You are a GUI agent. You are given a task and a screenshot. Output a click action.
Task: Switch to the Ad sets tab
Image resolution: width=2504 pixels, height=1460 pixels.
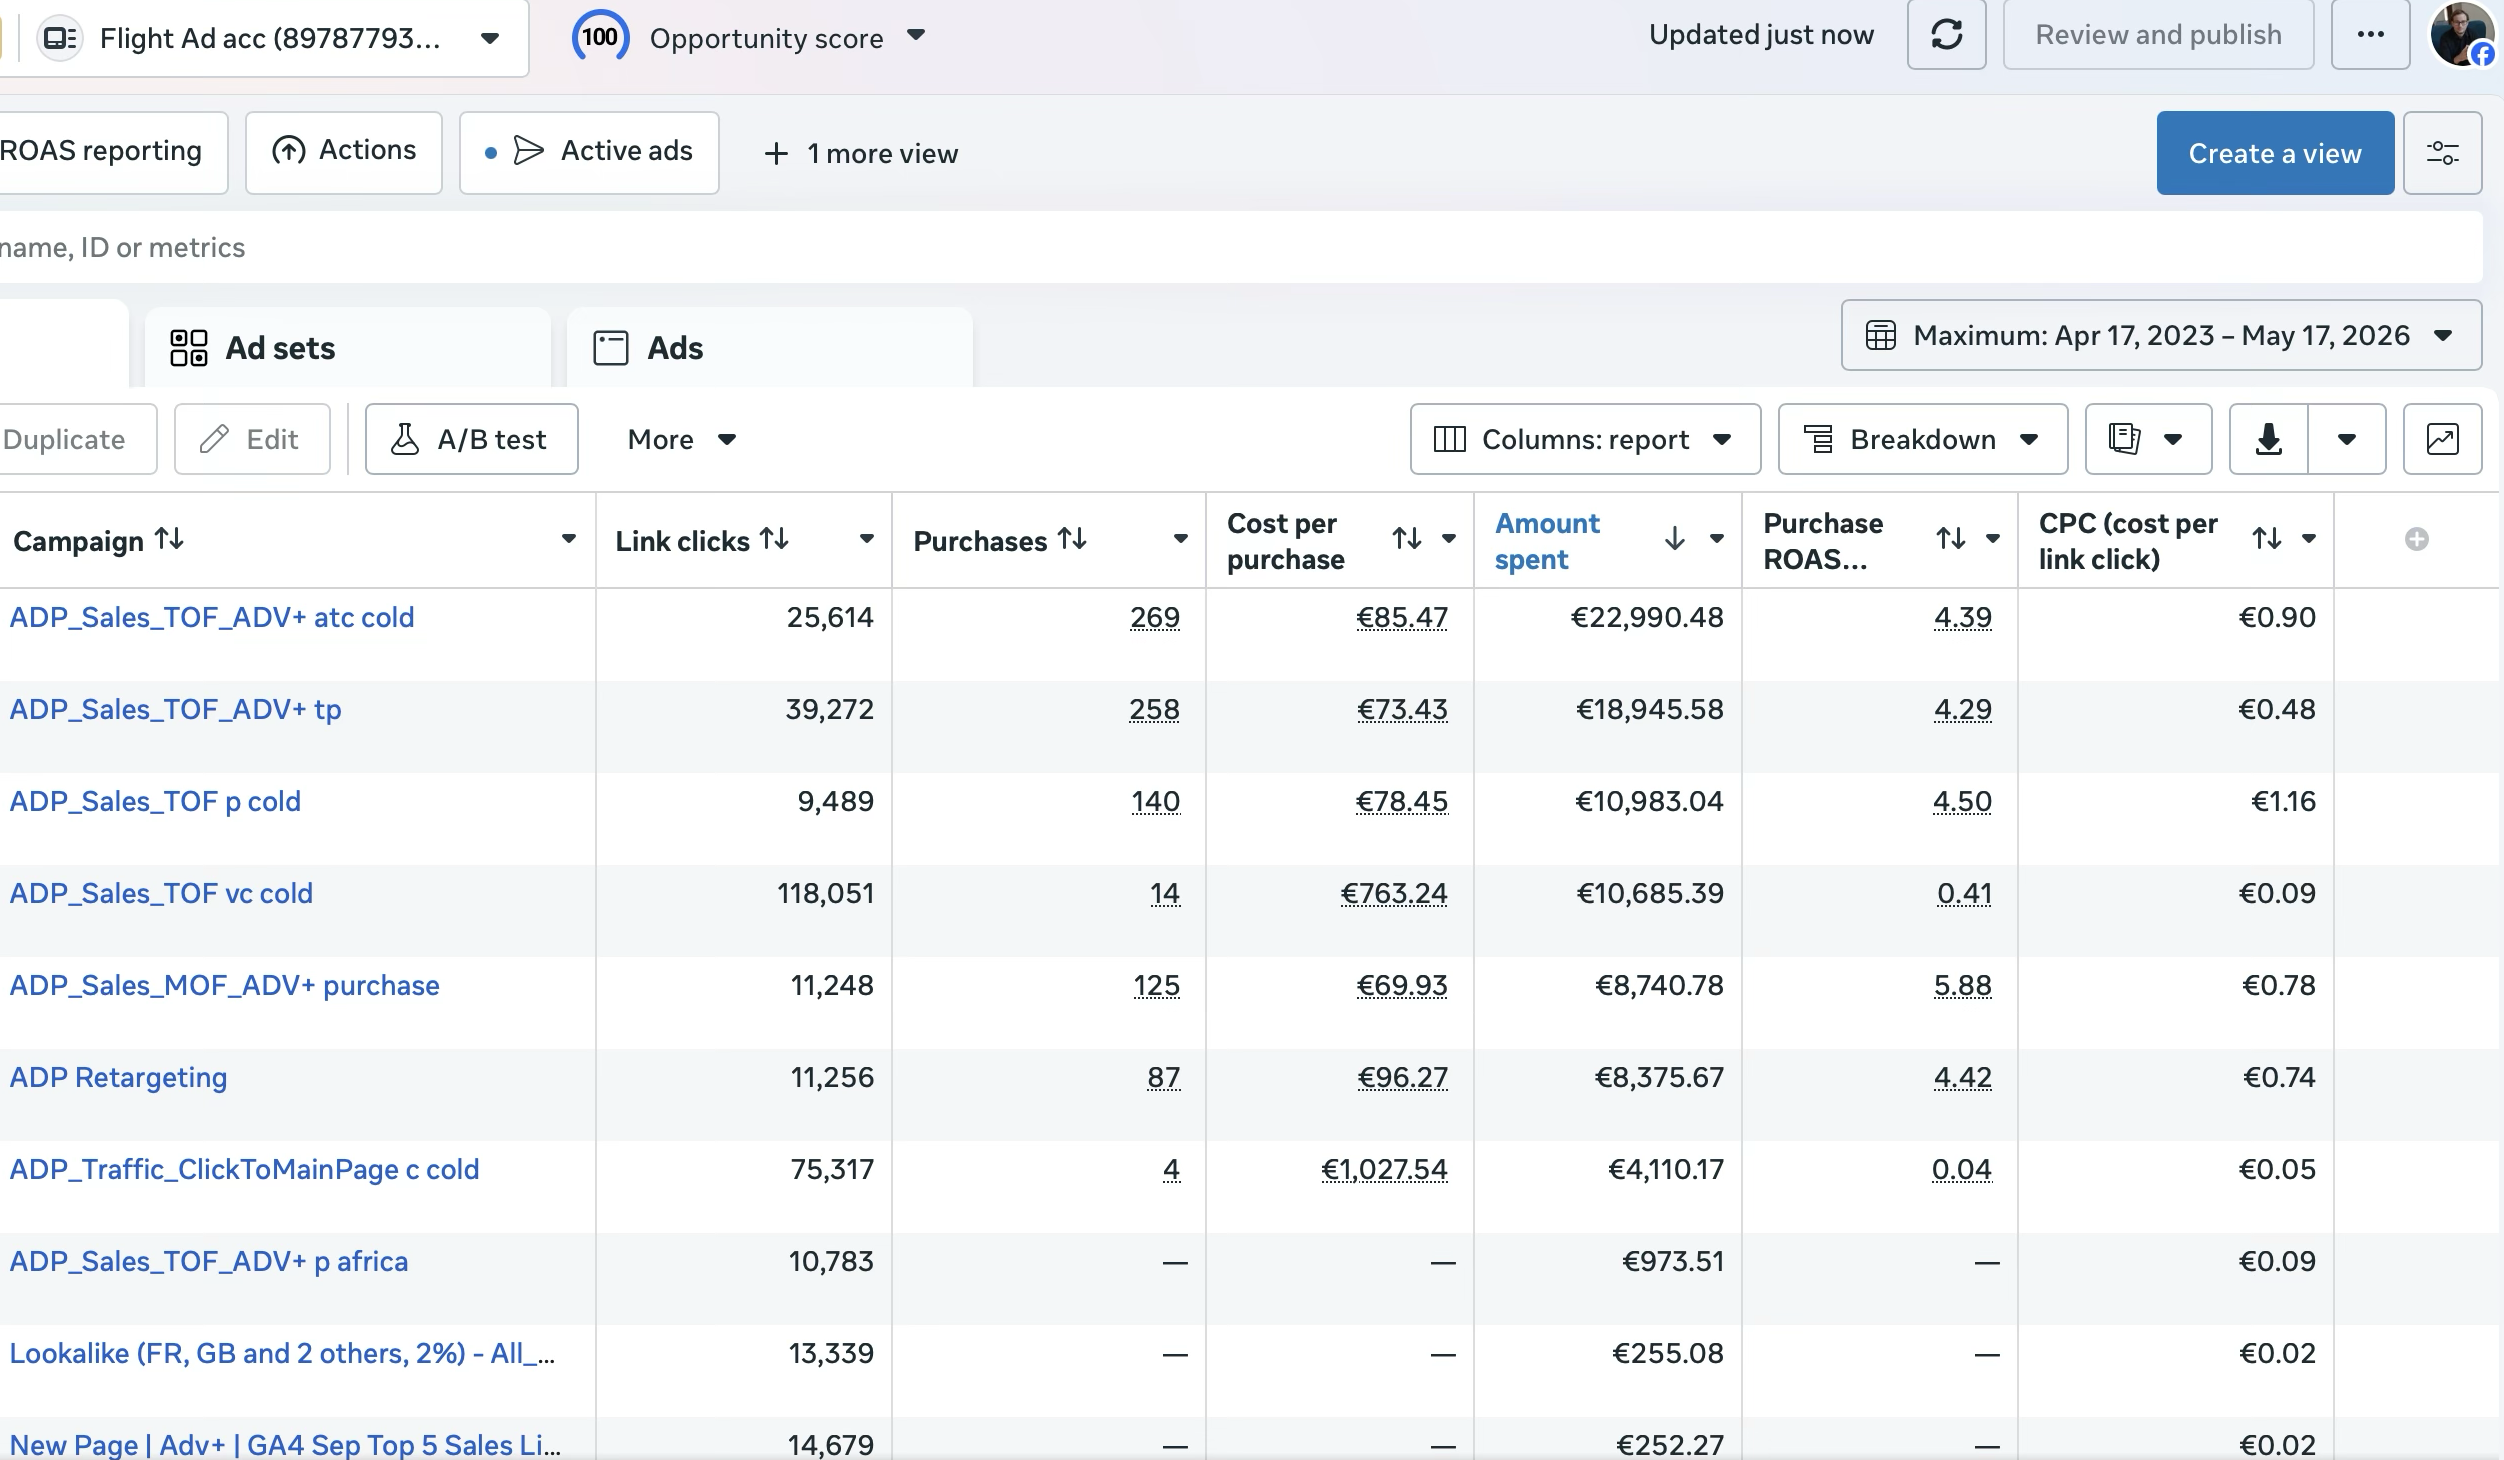coord(348,348)
